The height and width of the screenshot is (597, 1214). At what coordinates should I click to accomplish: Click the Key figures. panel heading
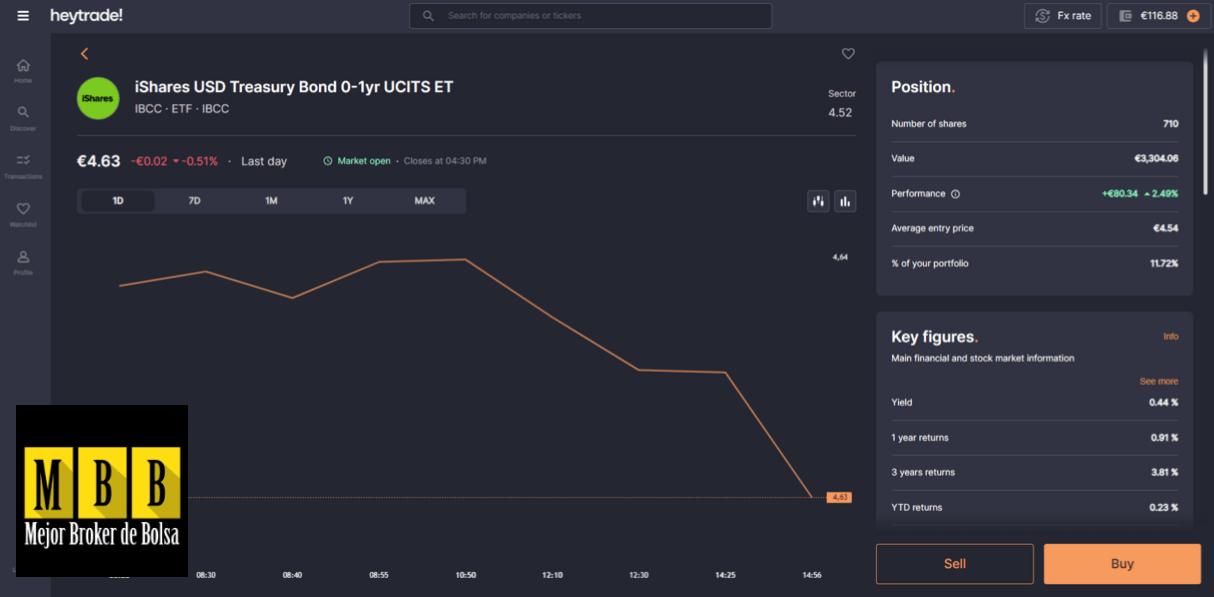934,337
